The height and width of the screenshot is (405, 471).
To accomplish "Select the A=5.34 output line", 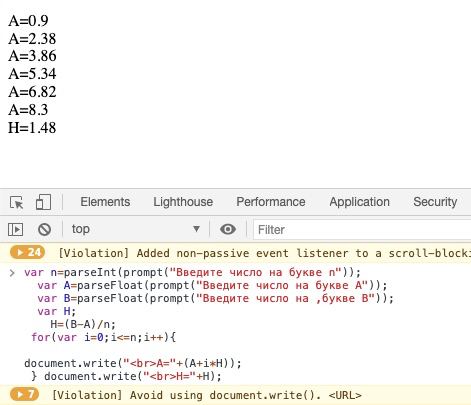I will [x=32, y=74].
